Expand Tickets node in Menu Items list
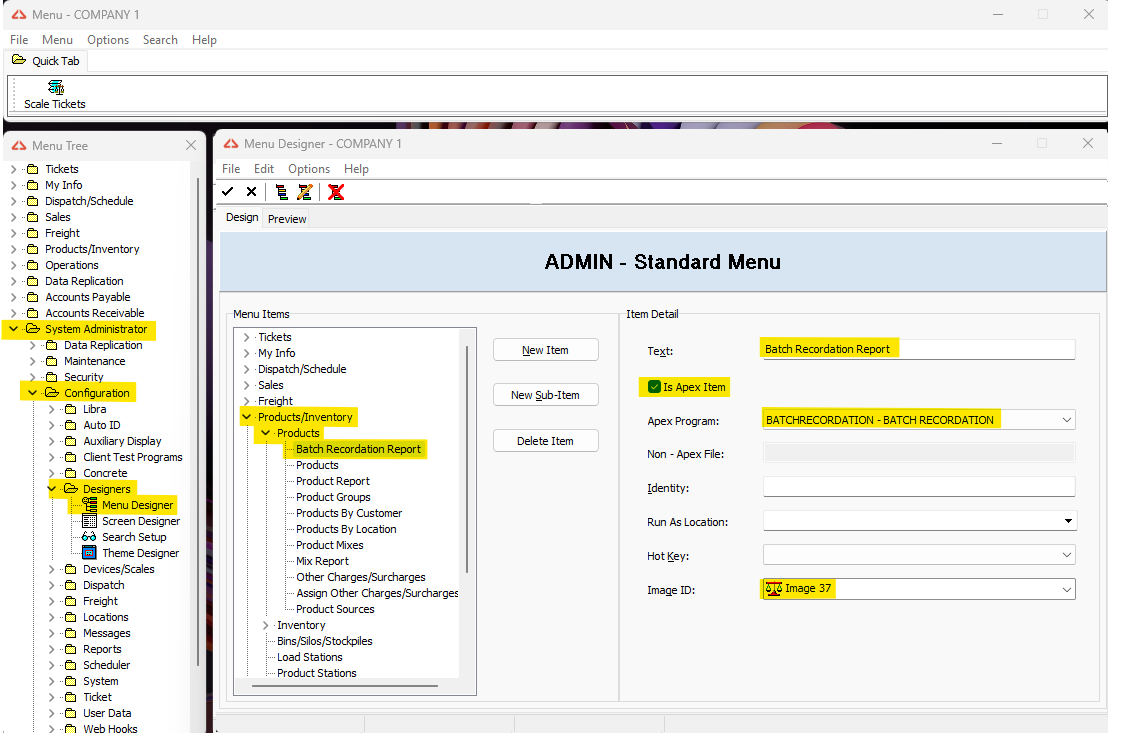Image resolution: width=1142 pixels, height=733 pixels. pyautogui.click(x=246, y=337)
